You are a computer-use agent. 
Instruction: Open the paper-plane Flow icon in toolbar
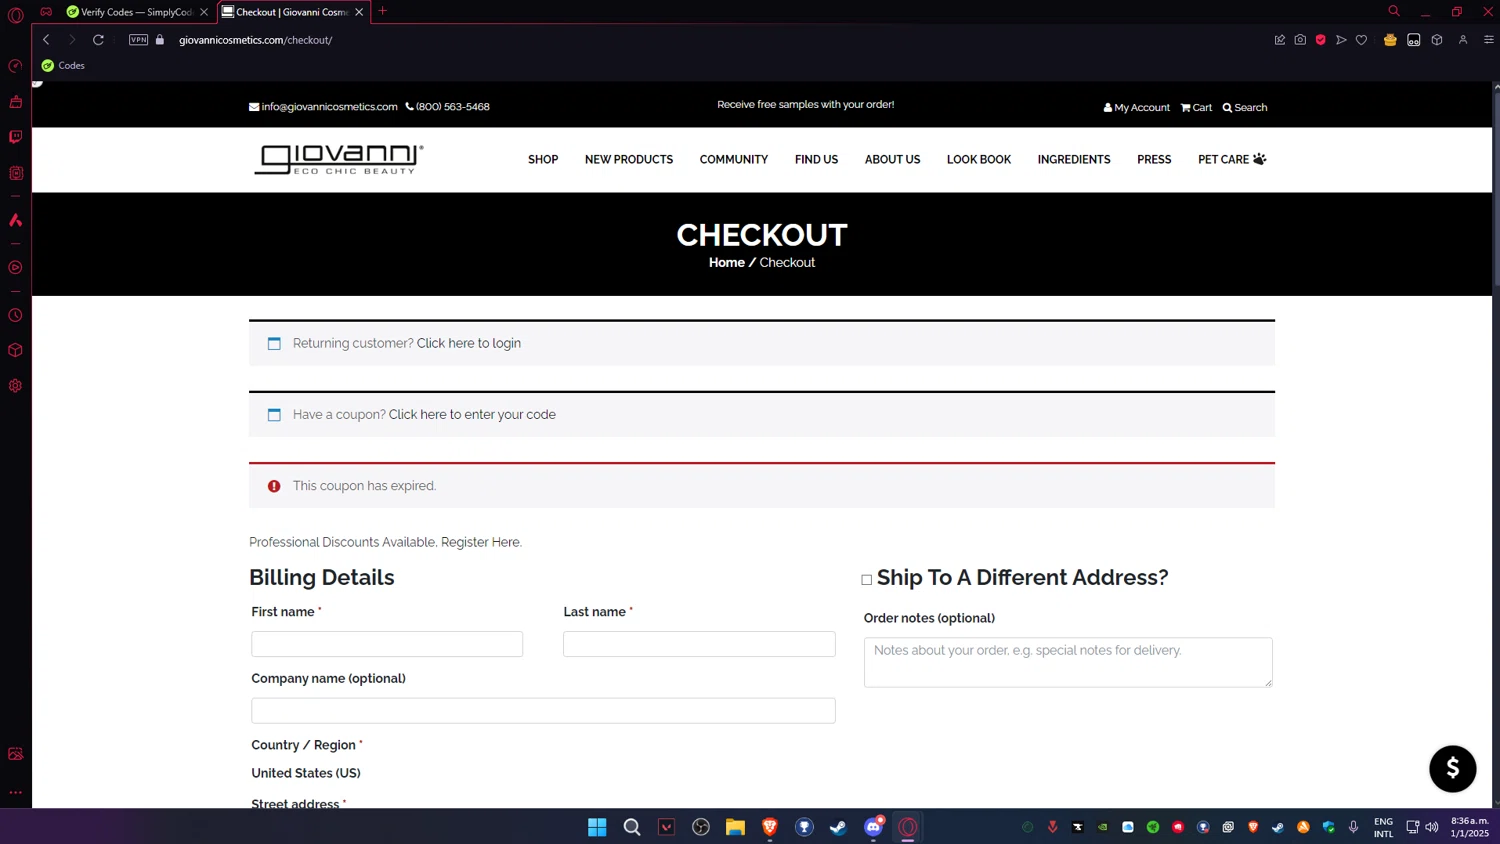[x=1341, y=40]
